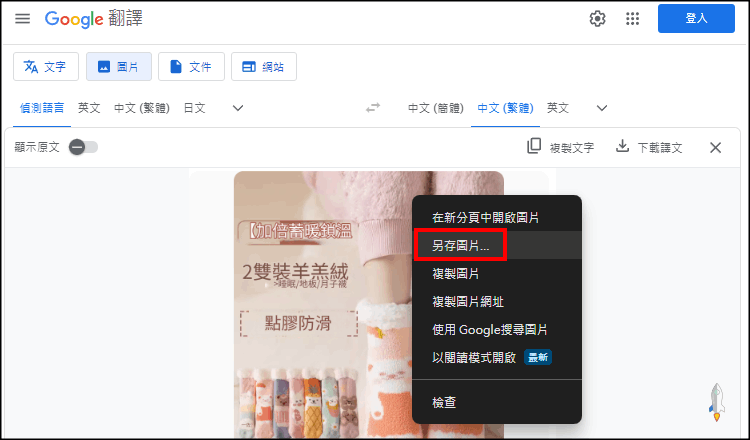Choose 另存圖片... in context menu

(497, 246)
